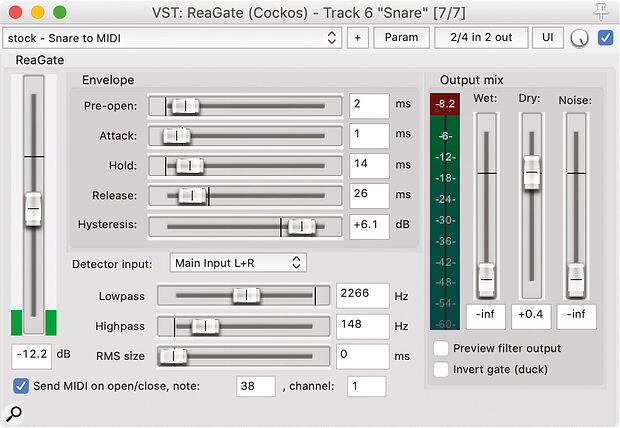Click the MIDI channel field showing 1
Screen dimensions: 620x428
pyautogui.click(x=366, y=386)
